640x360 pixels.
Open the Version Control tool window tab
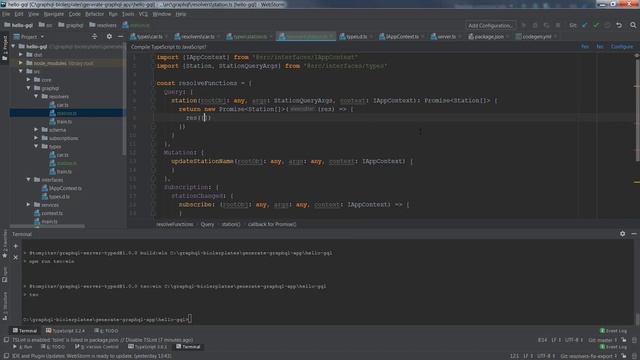coord(96,347)
